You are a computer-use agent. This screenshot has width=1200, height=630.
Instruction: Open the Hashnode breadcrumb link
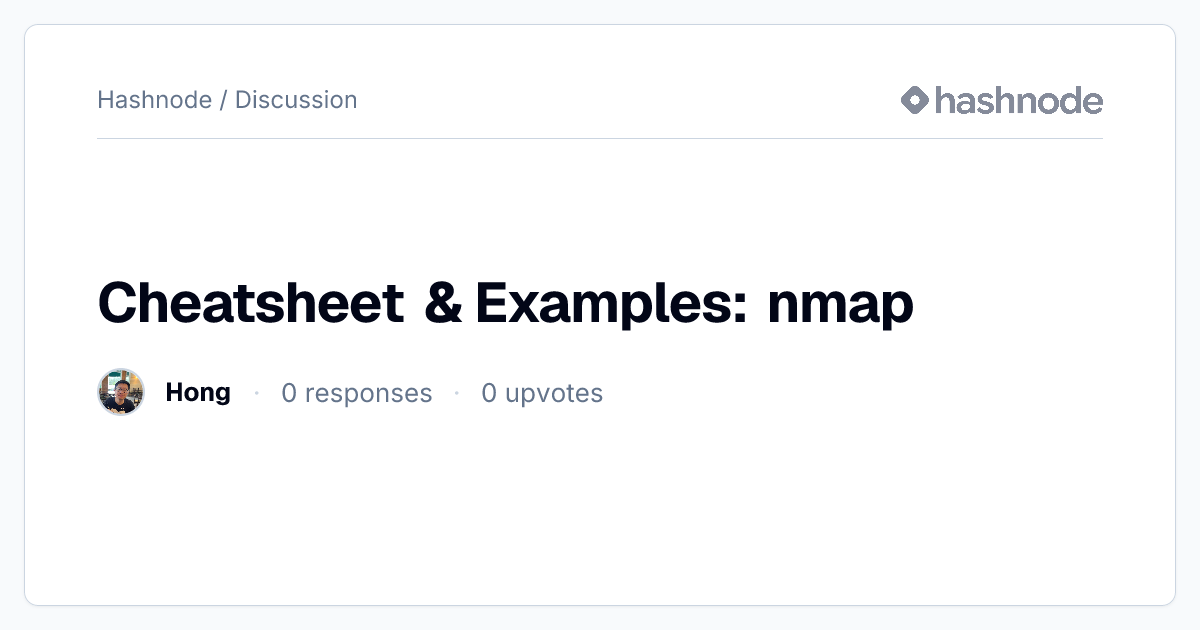pos(154,100)
